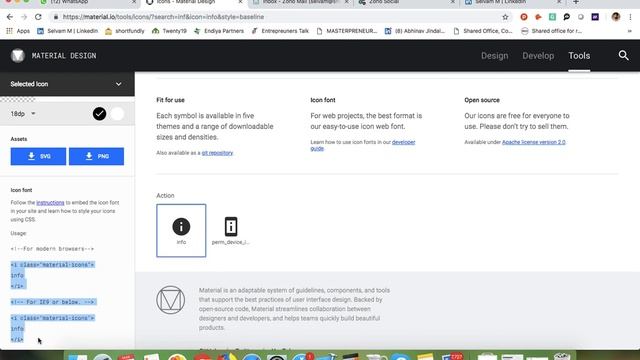Screen dimensions: 640x360
Task: Click the Material Design logo in the header
Action: tap(18, 56)
